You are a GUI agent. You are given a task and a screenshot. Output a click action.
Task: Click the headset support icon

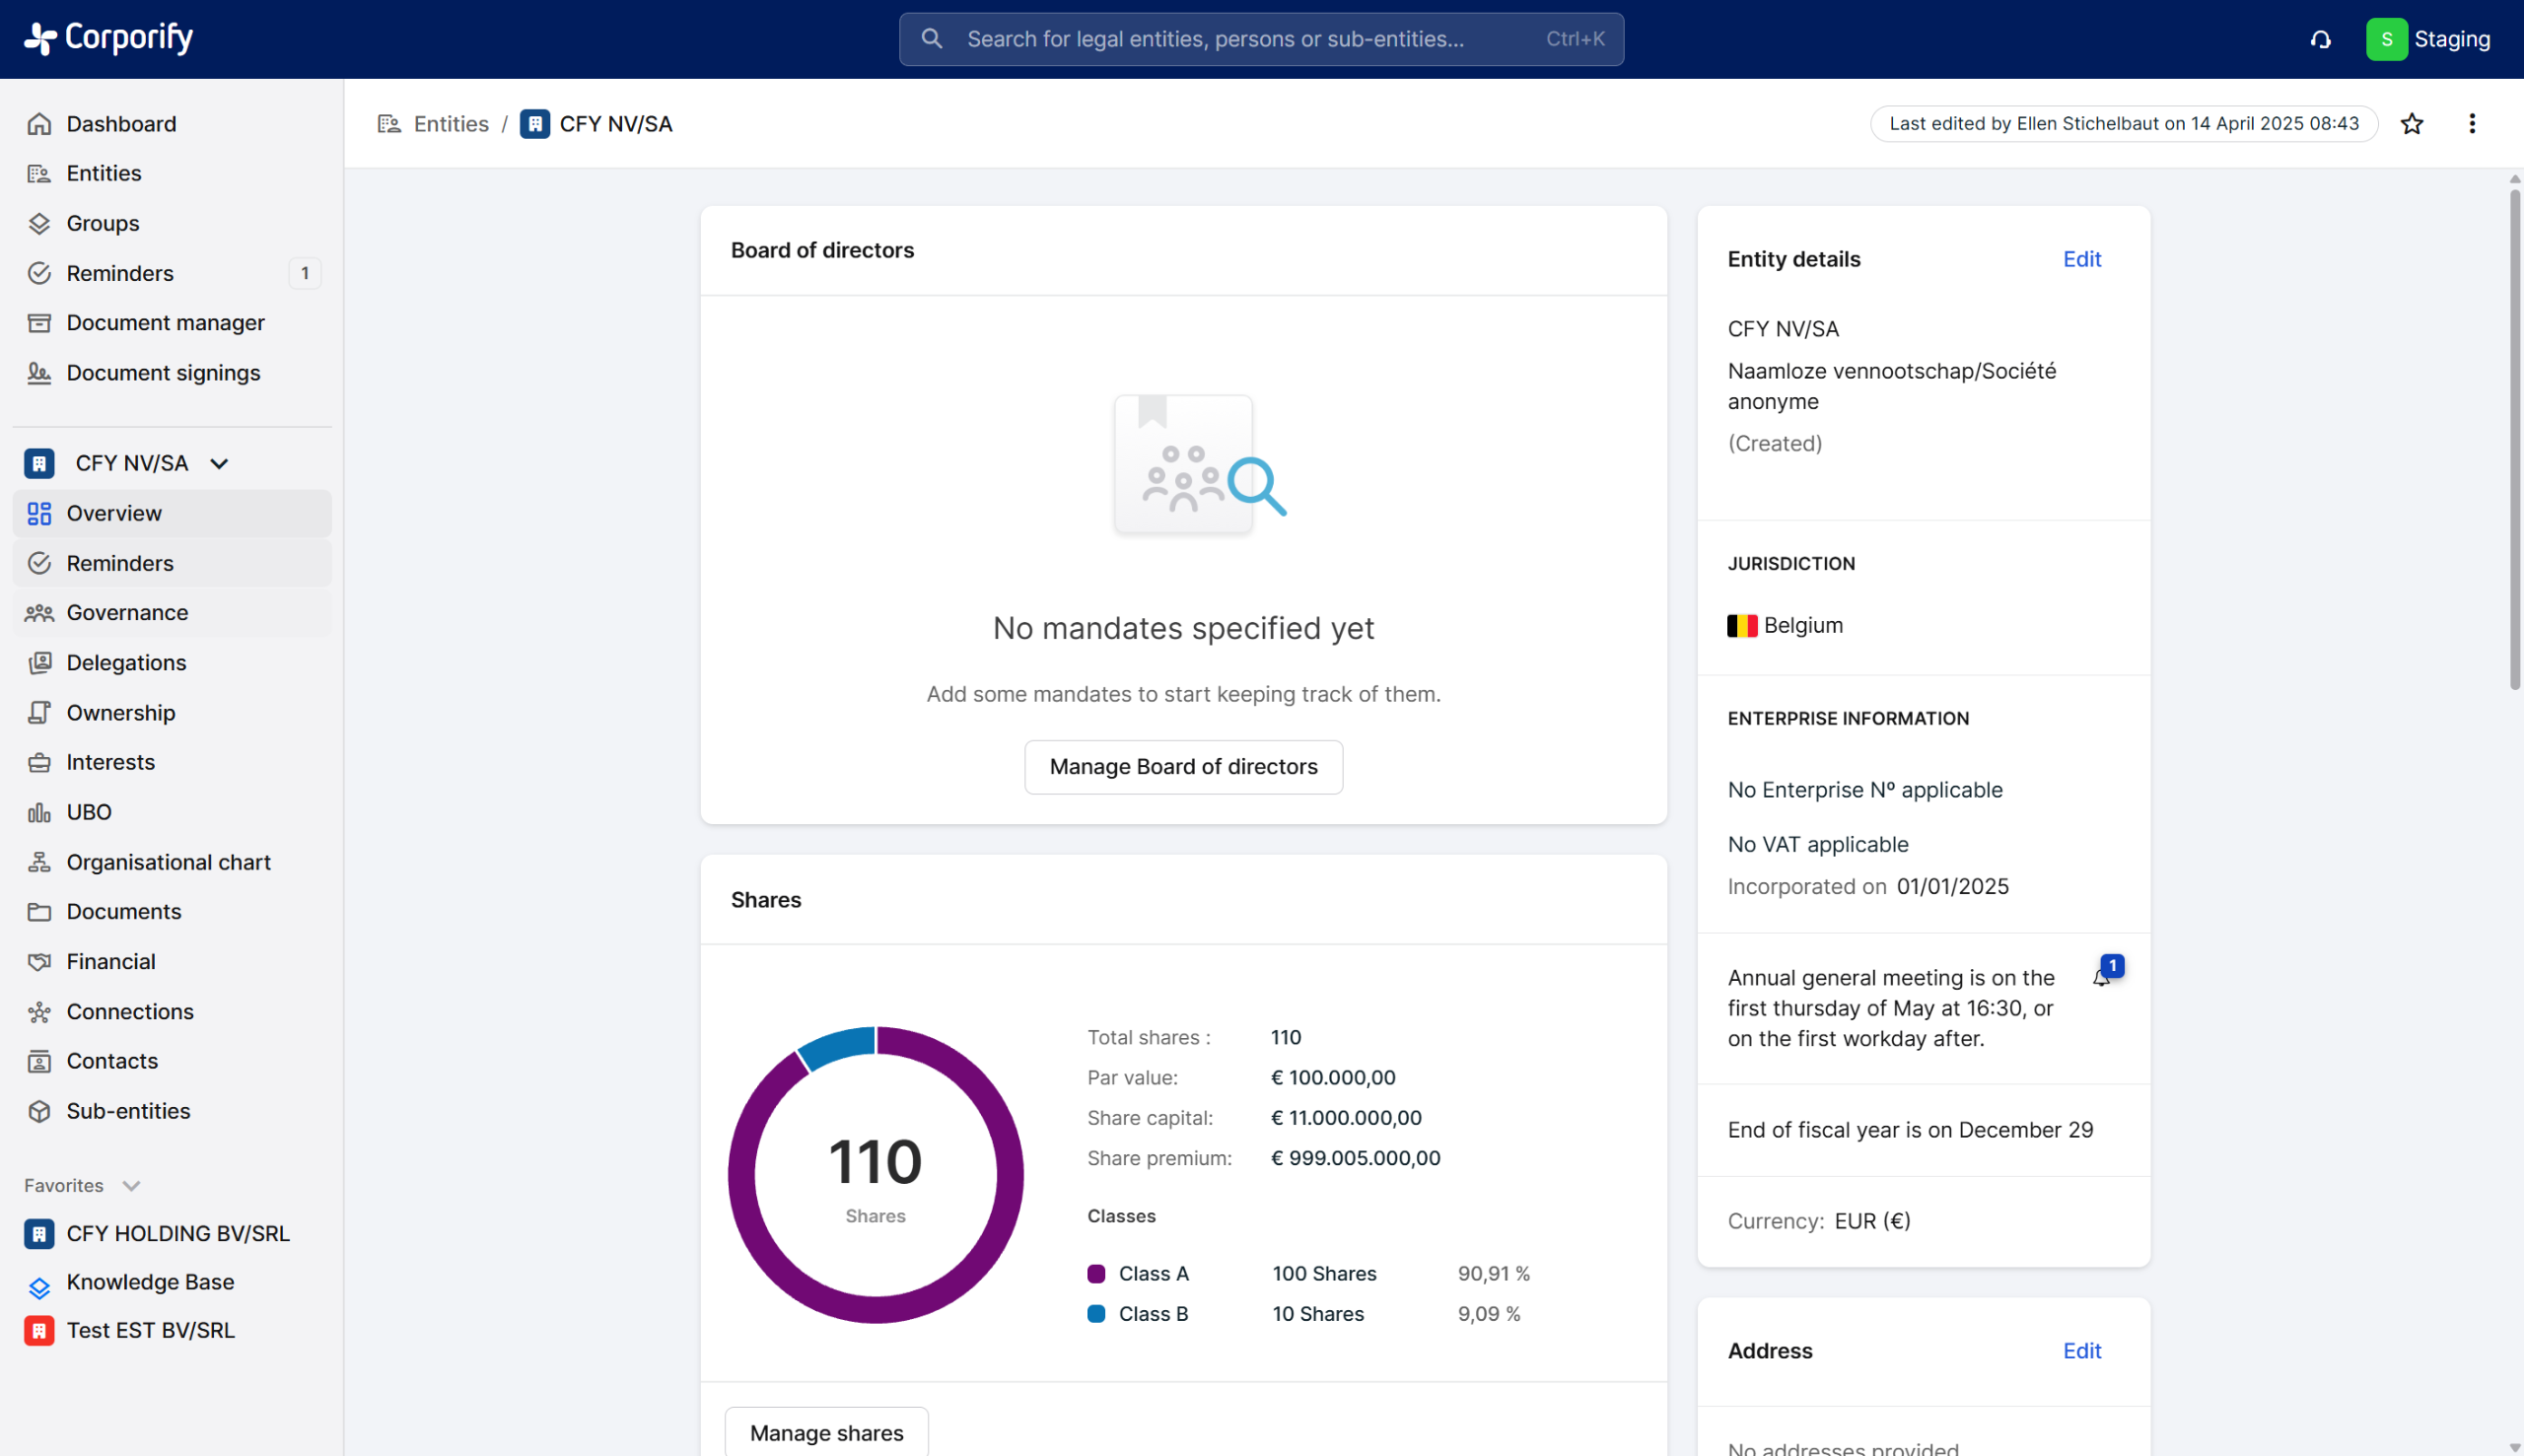click(x=2320, y=39)
